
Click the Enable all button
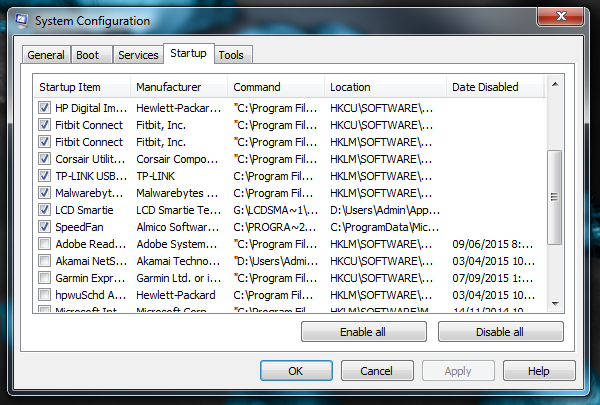point(364,332)
